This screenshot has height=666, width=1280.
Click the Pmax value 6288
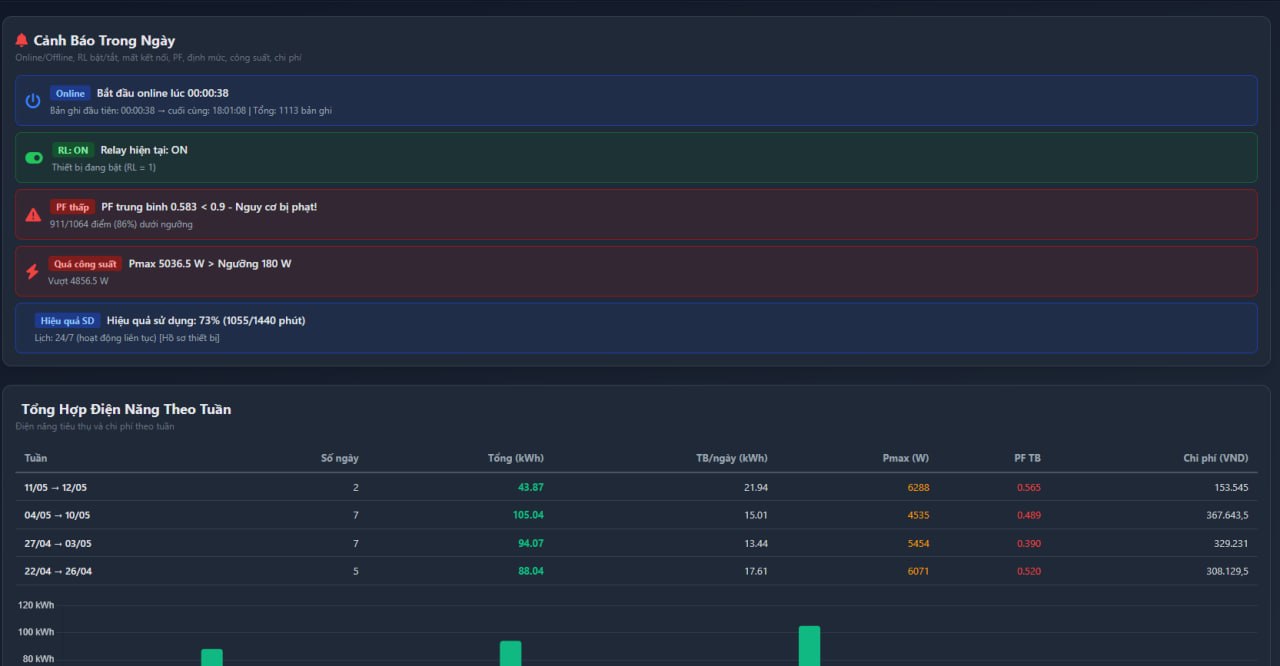click(x=918, y=487)
